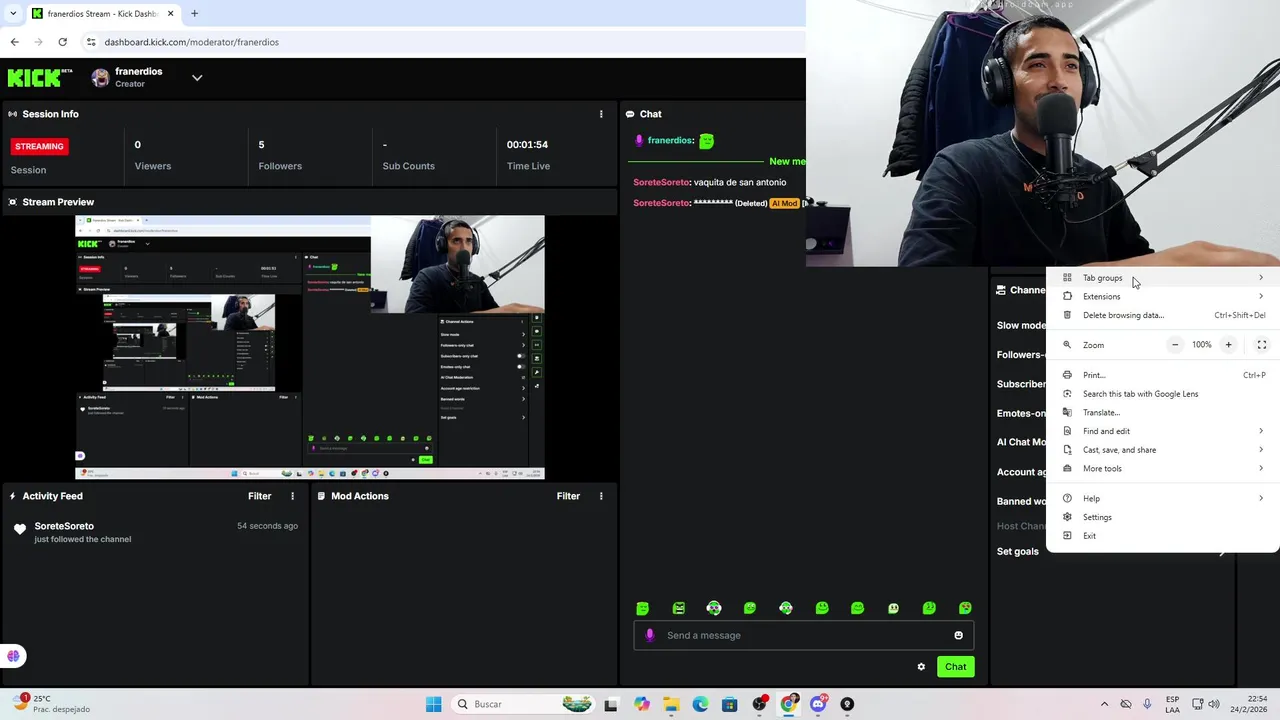Viewport: 1280px width, 720px height.
Task: Click the Windows taskbar search box
Action: 523,704
